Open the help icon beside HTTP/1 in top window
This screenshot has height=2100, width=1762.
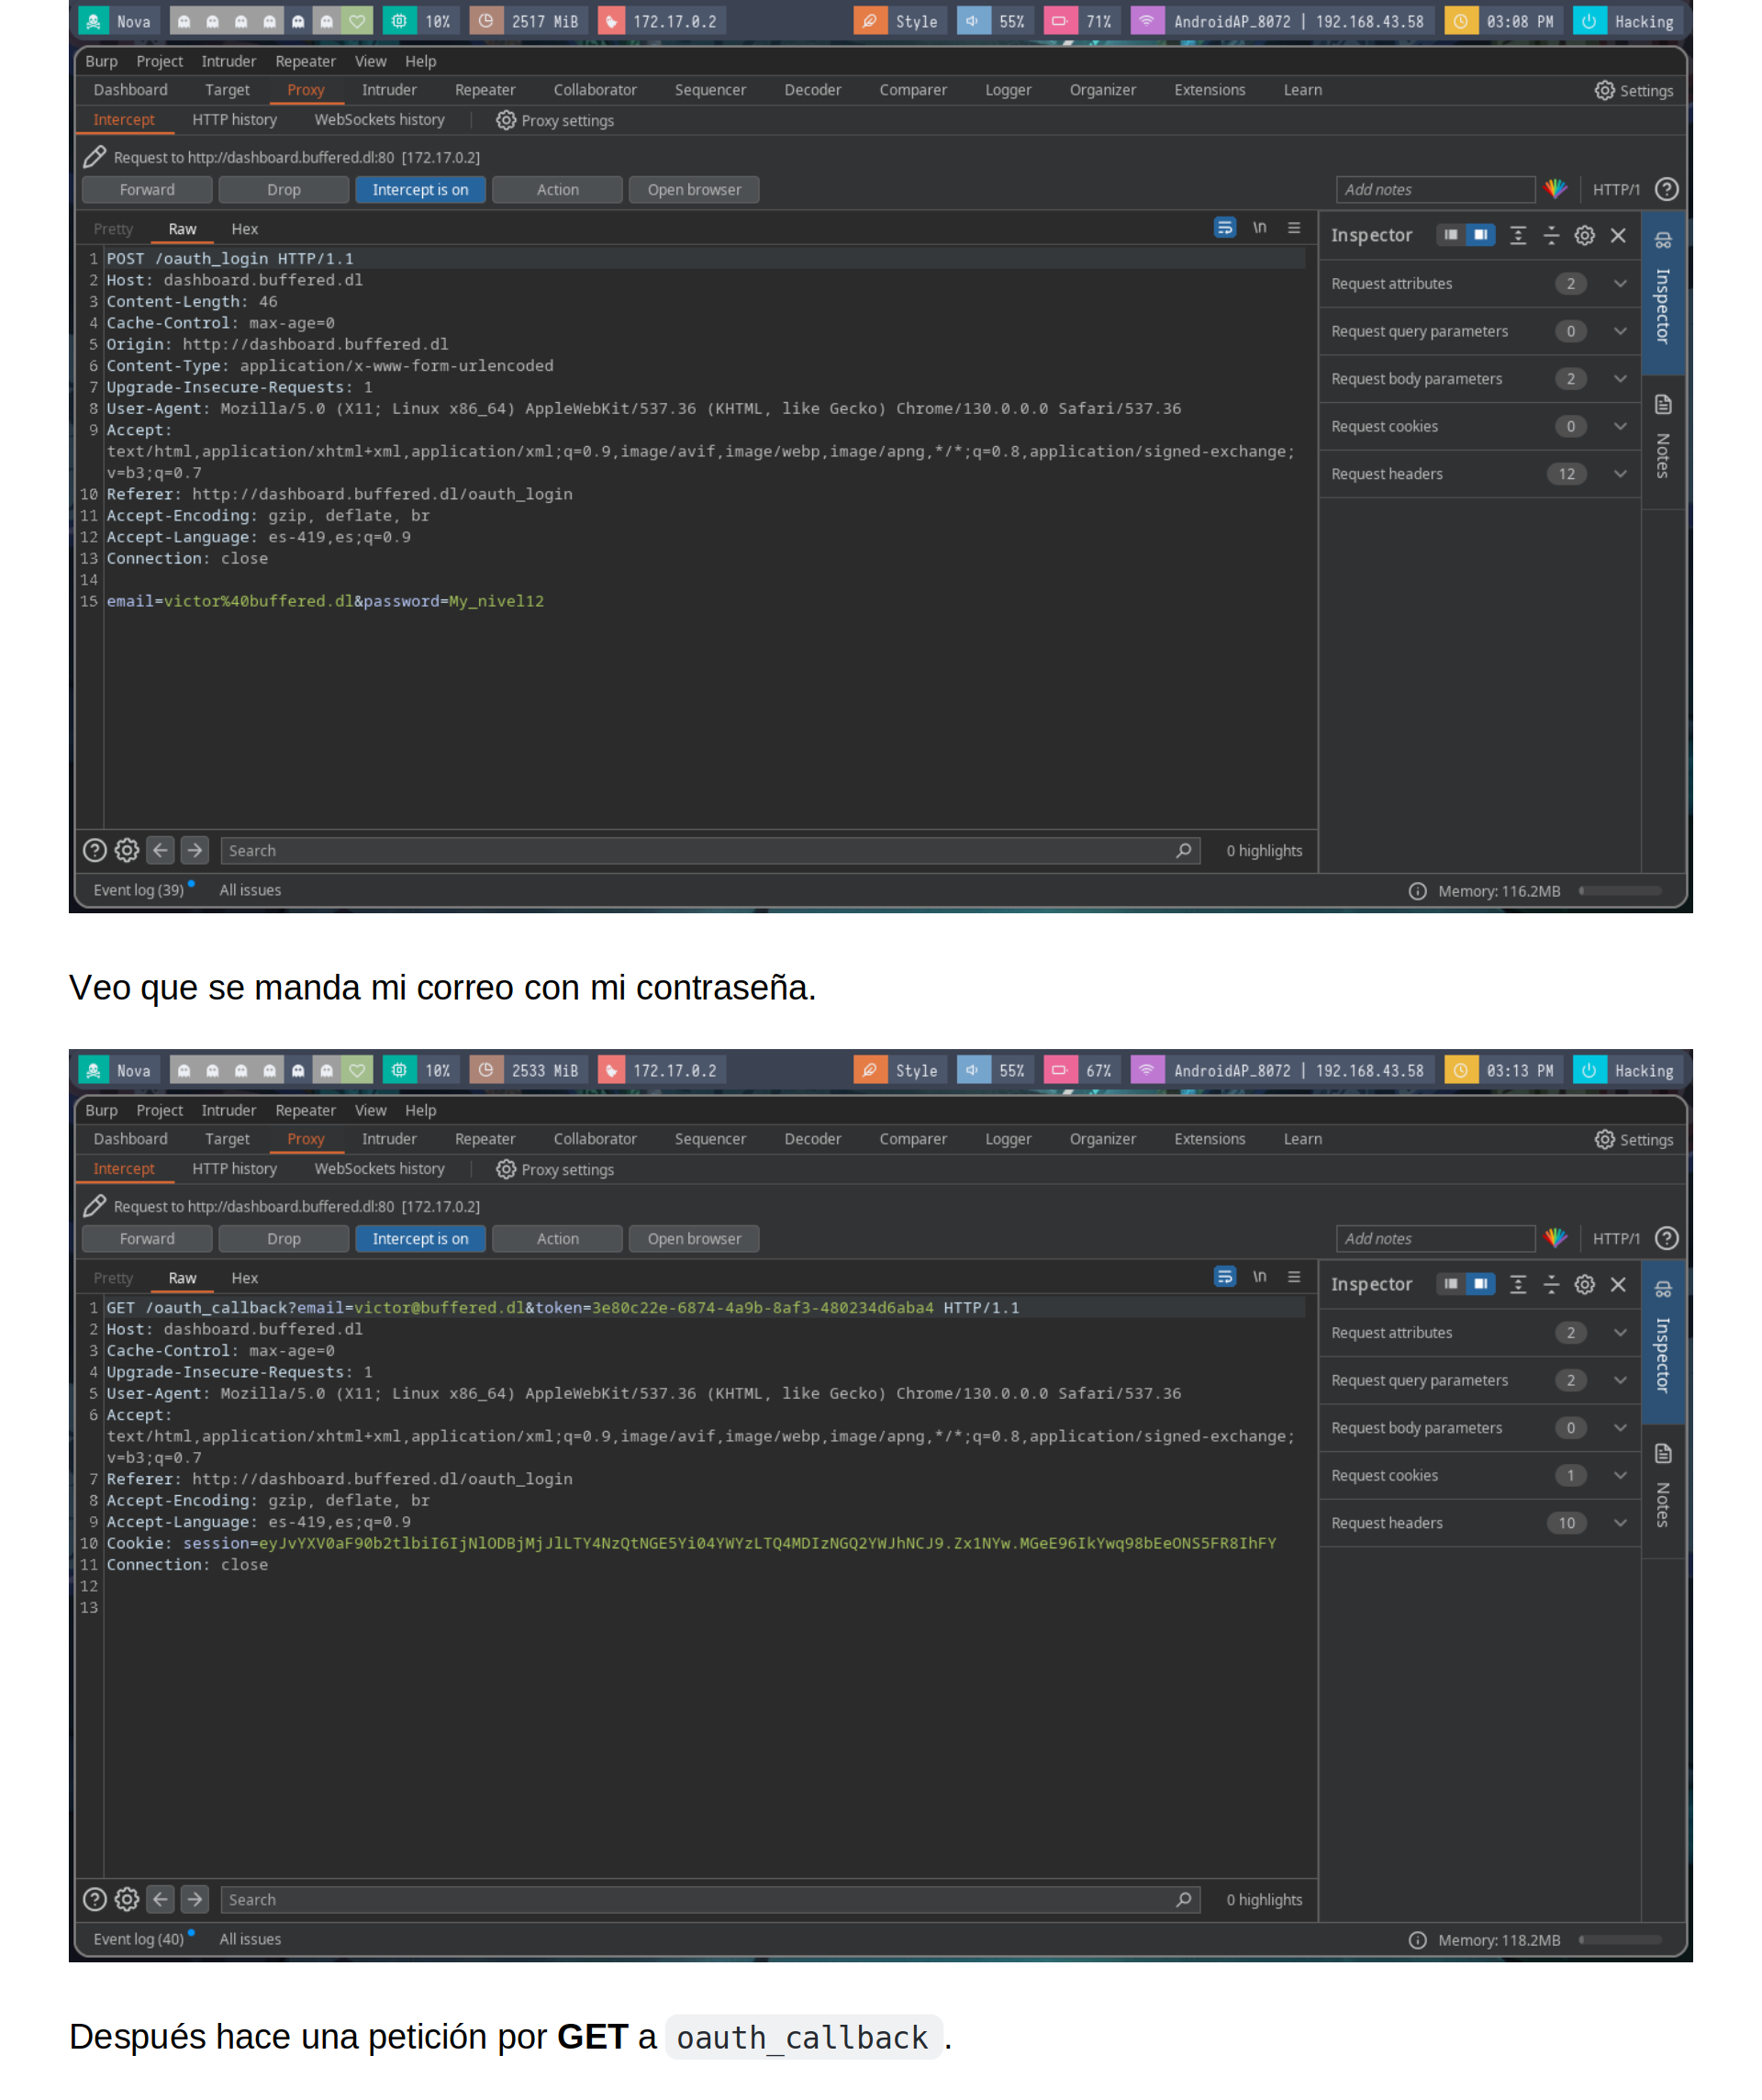click(x=1666, y=189)
